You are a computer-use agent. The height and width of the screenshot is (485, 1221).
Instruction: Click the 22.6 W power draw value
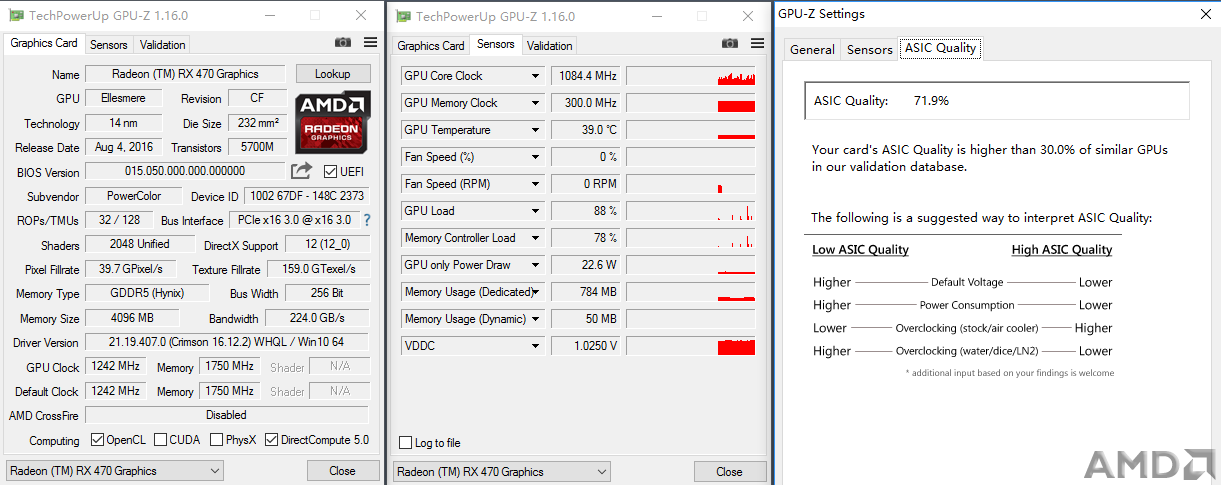585,265
